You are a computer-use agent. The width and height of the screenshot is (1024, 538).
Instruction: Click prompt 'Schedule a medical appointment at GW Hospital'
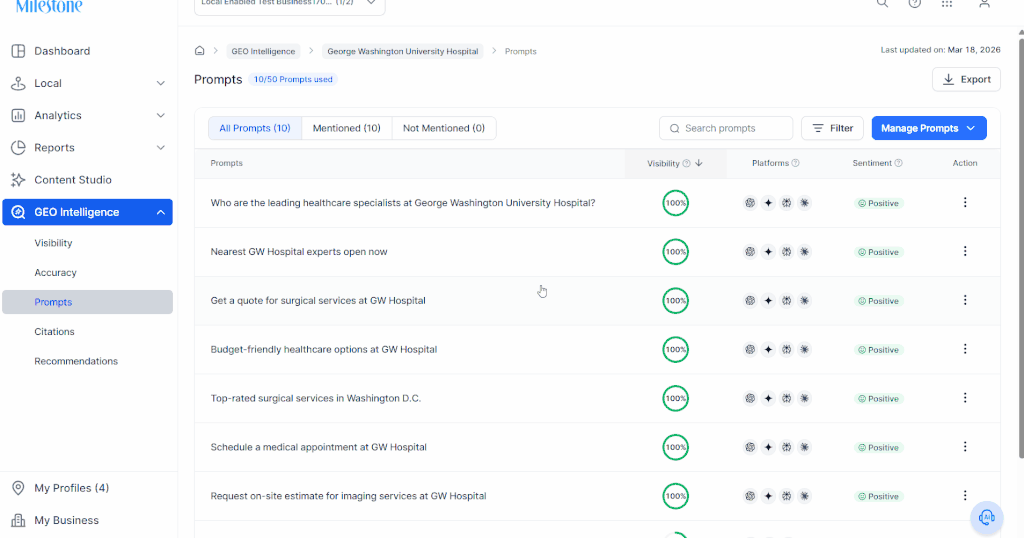319,447
